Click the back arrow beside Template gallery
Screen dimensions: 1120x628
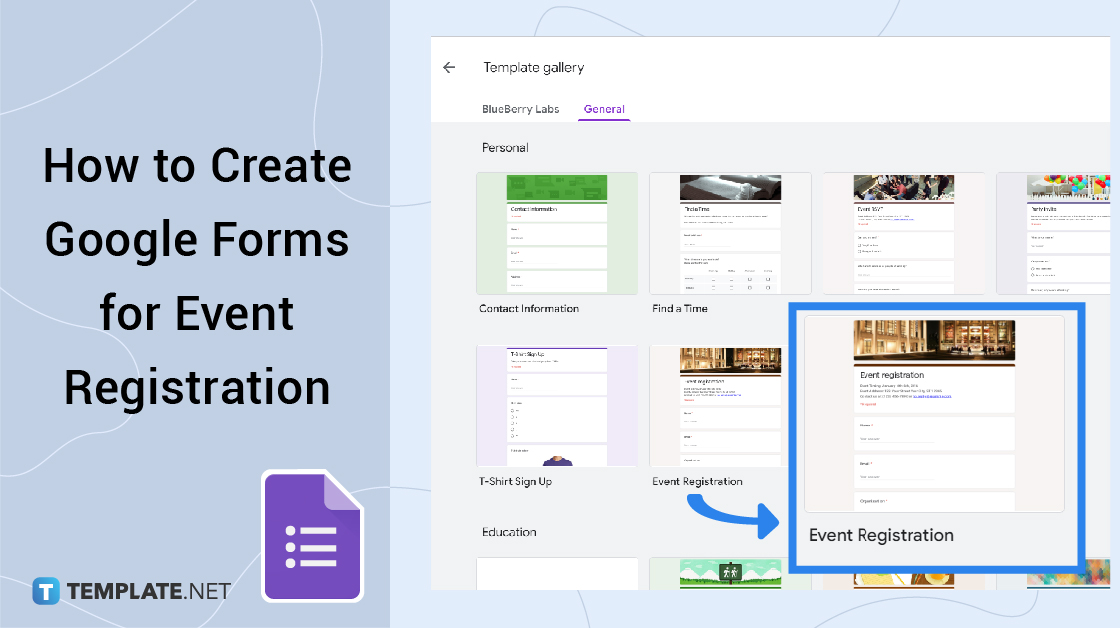pos(449,67)
